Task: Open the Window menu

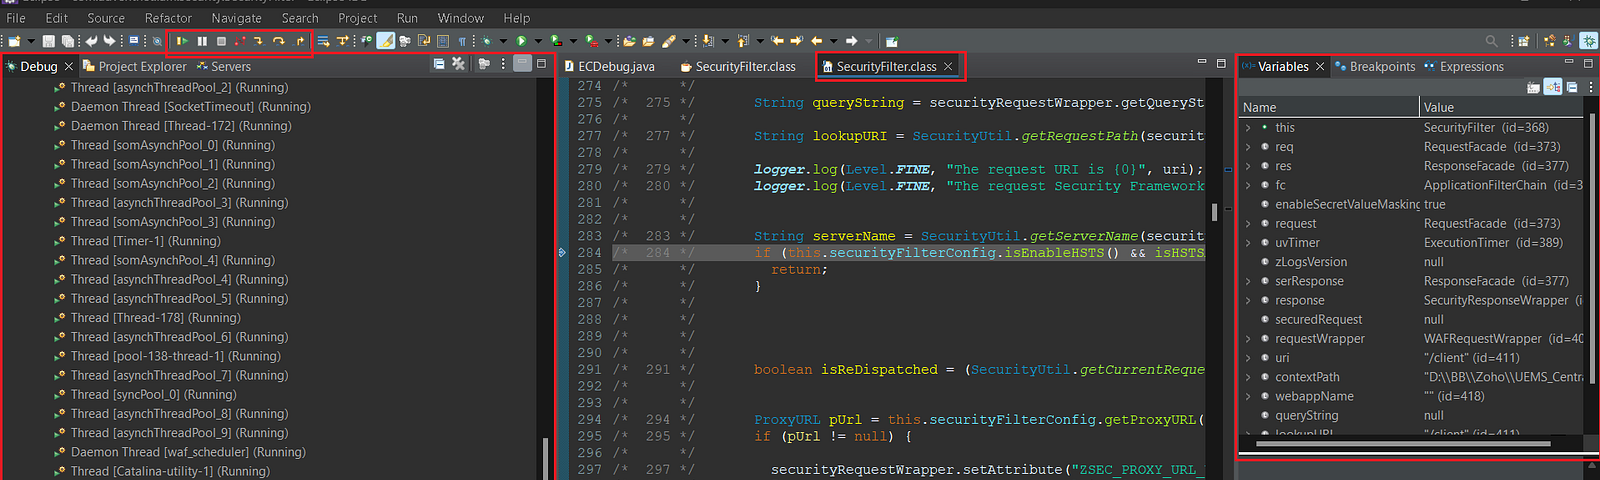Action: point(460,18)
